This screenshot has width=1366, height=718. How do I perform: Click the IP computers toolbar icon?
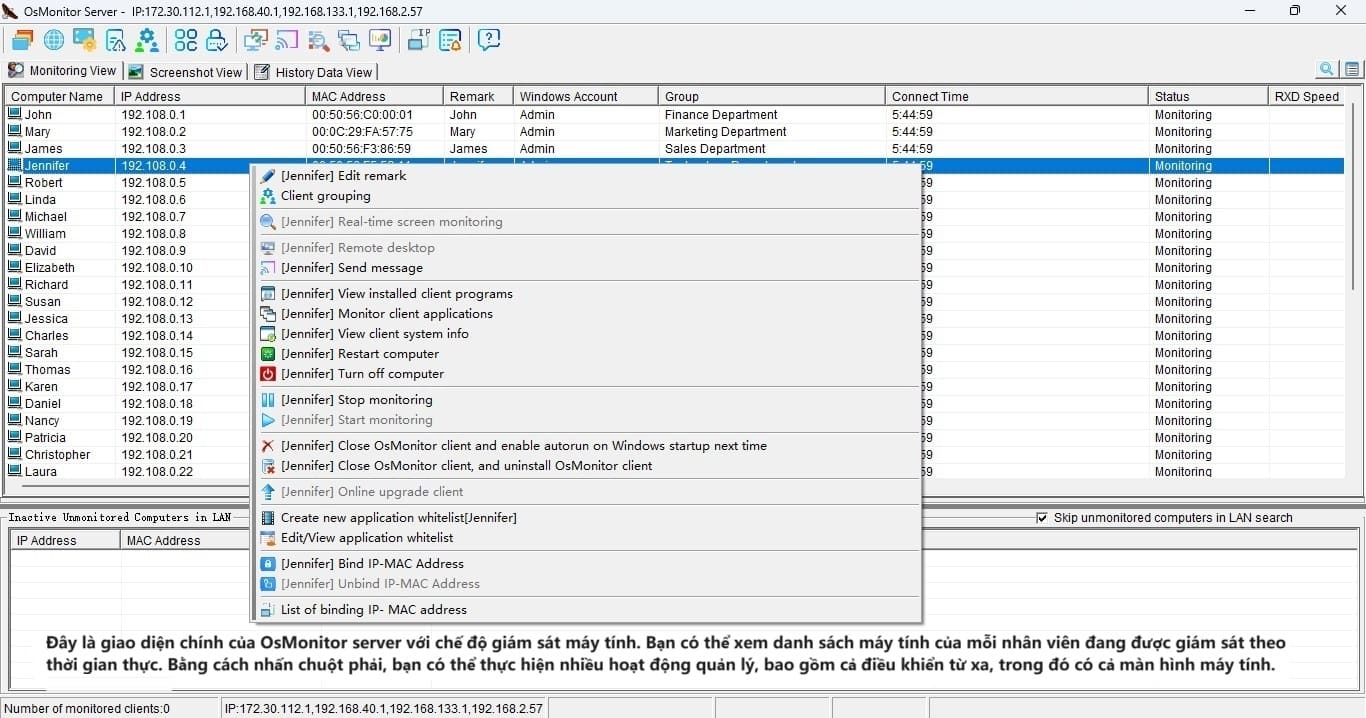click(419, 40)
